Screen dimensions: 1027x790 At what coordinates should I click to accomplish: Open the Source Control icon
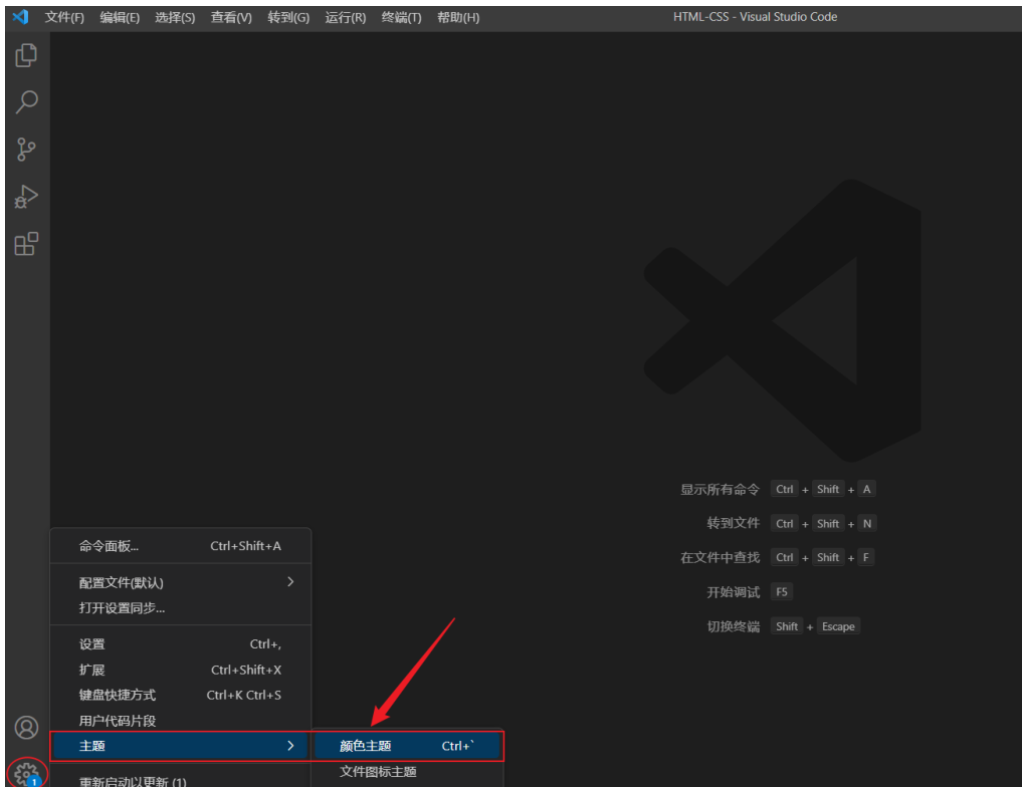pyautogui.click(x=26, y=149)
